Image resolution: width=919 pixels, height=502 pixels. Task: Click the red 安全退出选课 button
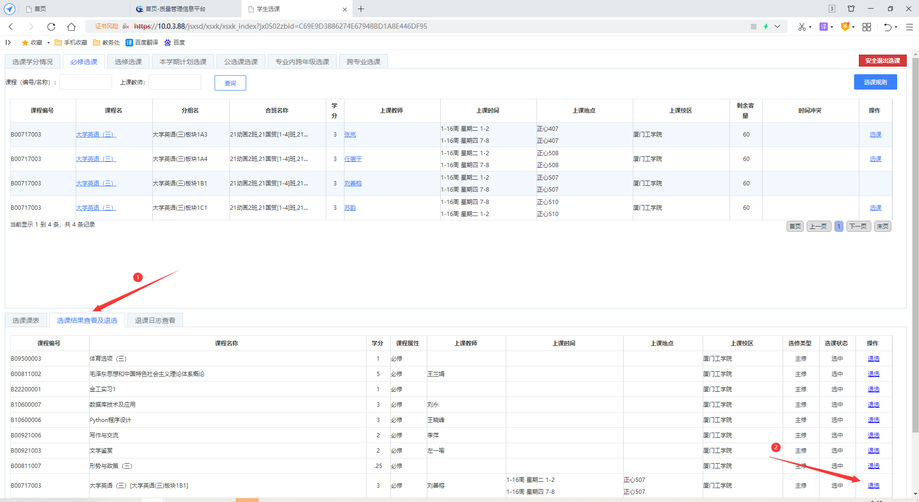click(x=882, y=61)
